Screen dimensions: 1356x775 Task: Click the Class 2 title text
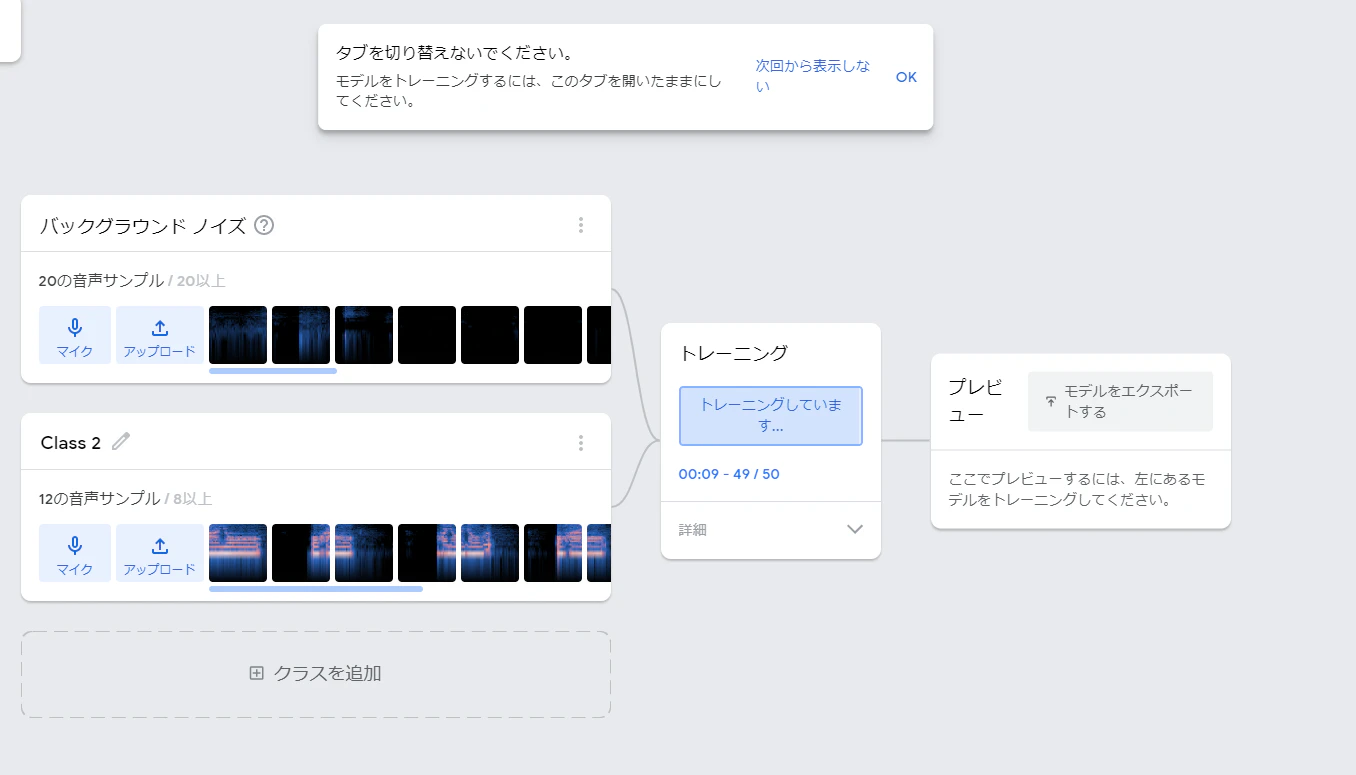pyautogui.click(x=71, y=443)
